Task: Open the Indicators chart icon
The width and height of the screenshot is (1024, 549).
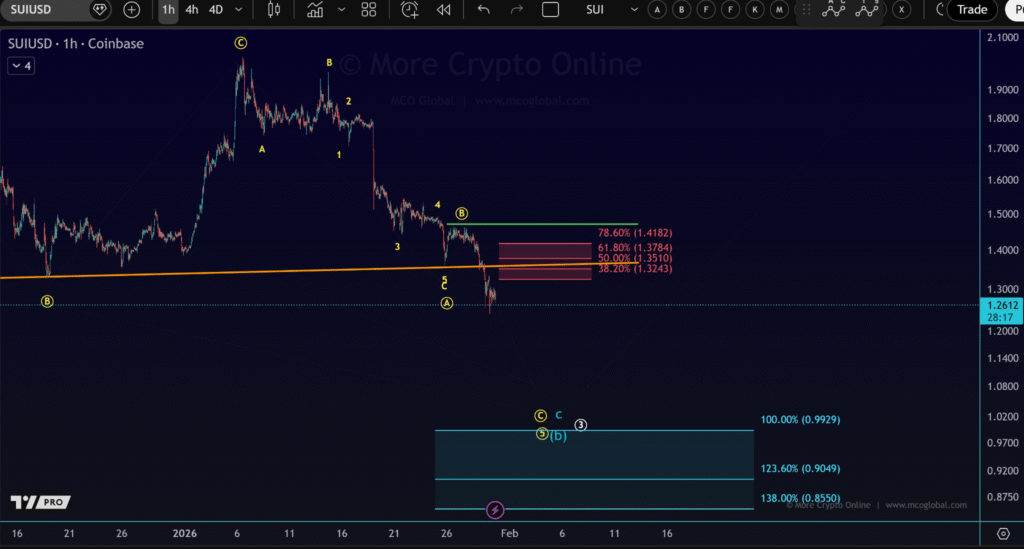Action: tap(315, 10)
